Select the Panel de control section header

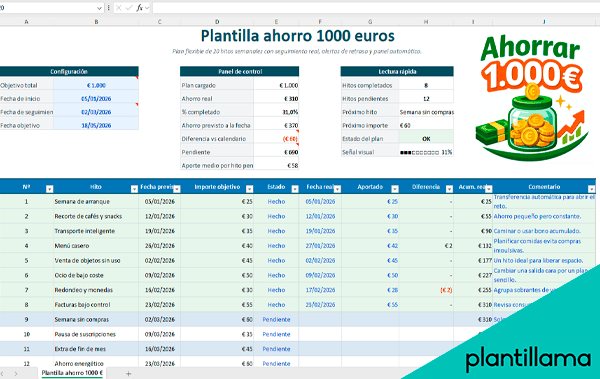[240, 72]
